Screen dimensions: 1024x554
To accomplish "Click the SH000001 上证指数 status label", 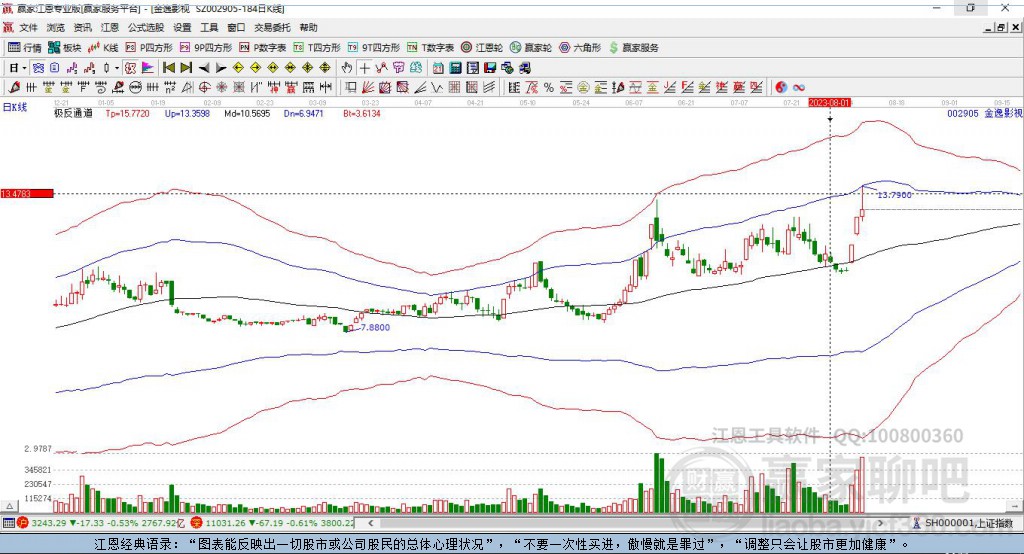I will pos(968,523).
